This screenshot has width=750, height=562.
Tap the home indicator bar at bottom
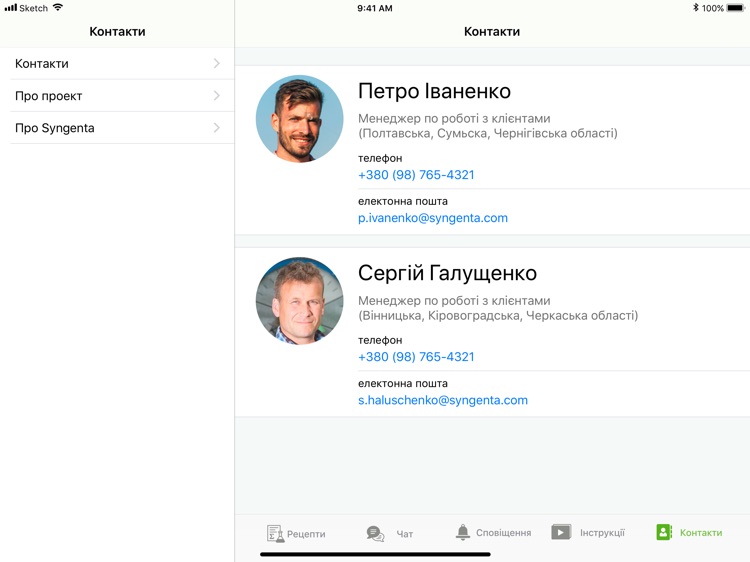(x=375, y=554)
